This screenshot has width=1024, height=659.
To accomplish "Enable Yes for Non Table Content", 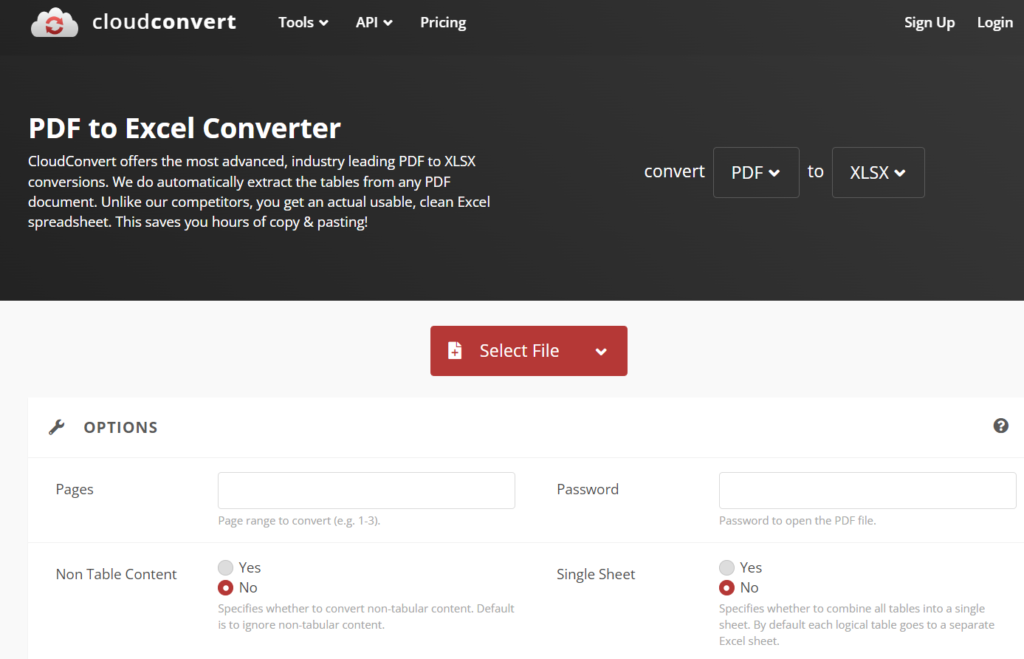I will click(x=224, y=567).
